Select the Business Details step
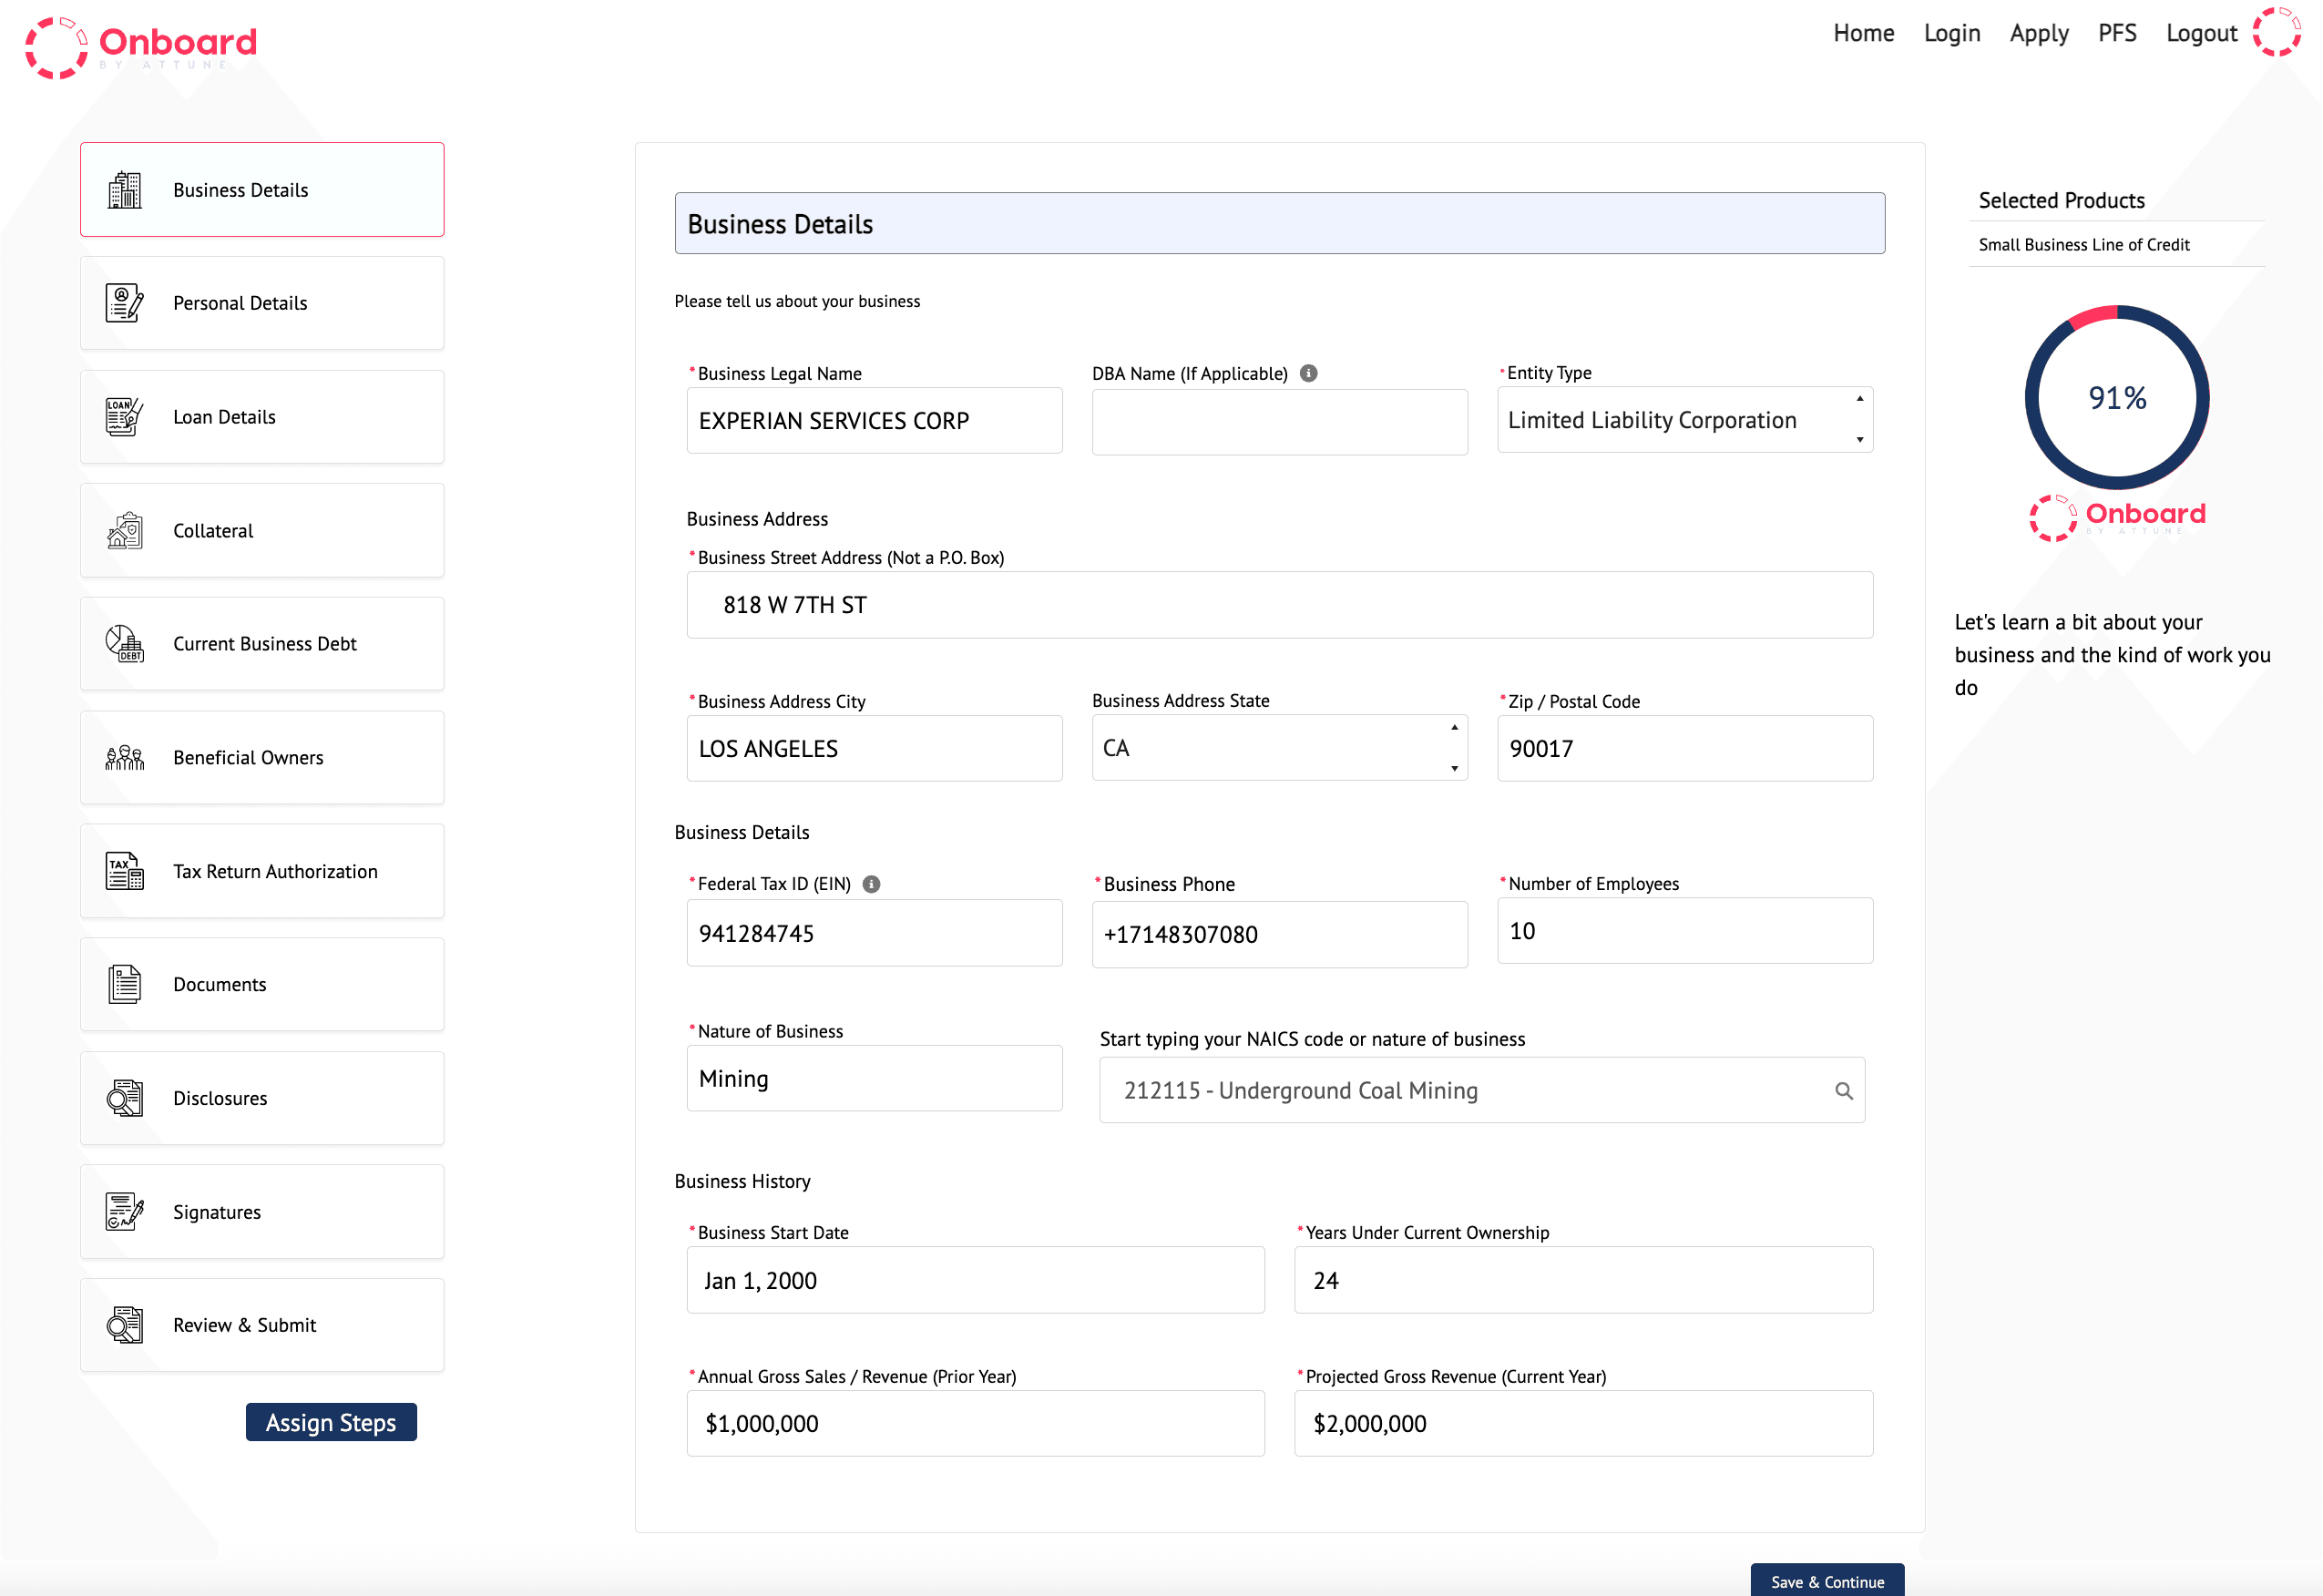 [262, 190]
